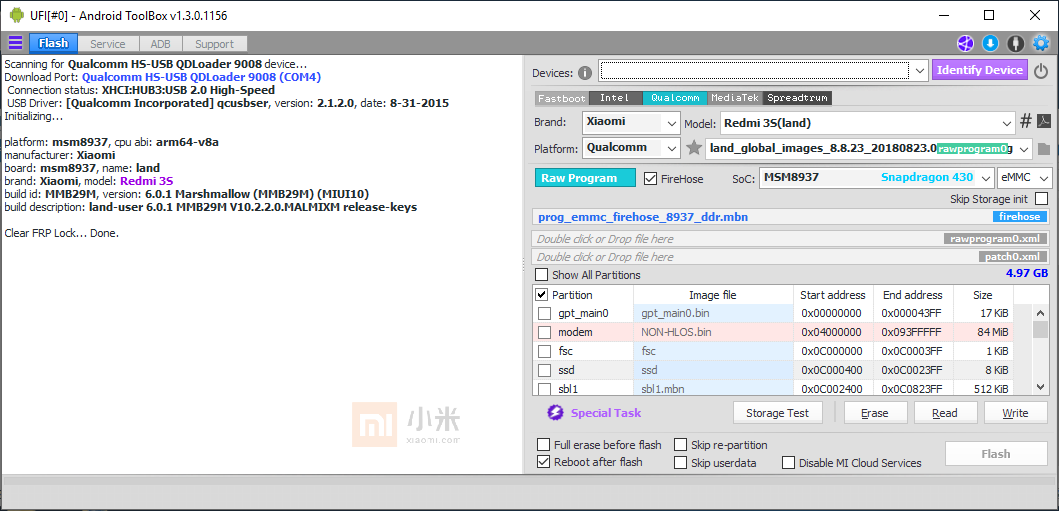1059x511 pixels.
Task: Open the hamburger main menu
Action: 15,44
